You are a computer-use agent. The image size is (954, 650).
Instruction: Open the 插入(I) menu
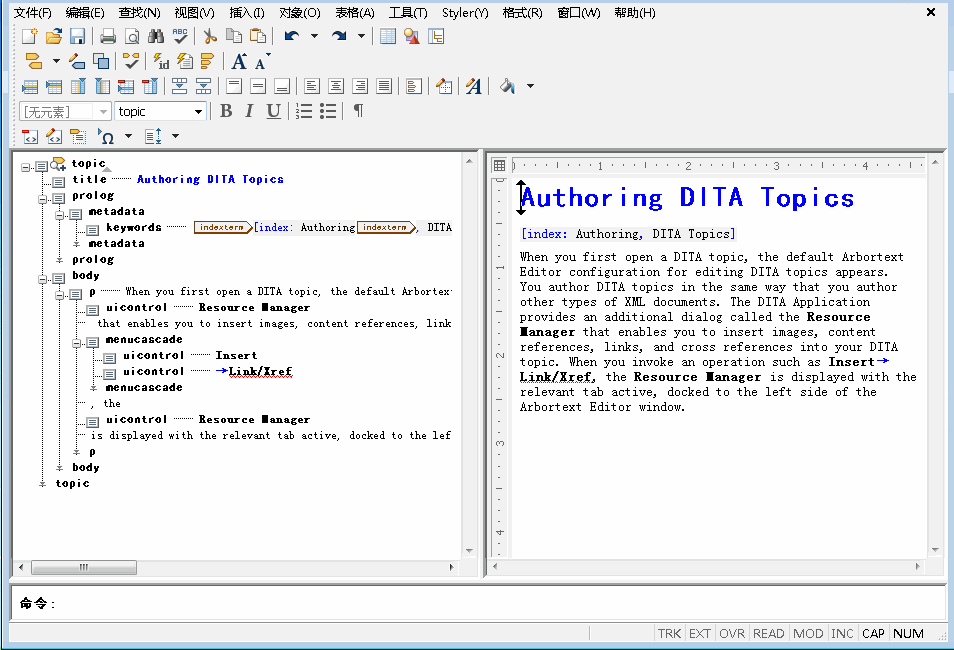point(247,13)
